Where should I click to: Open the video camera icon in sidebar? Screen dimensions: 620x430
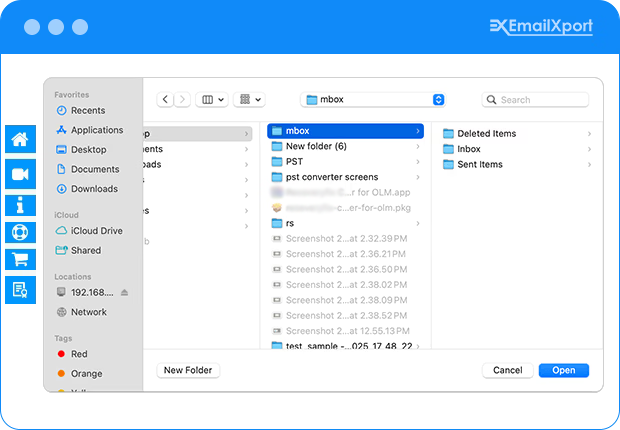coord(20,174)
